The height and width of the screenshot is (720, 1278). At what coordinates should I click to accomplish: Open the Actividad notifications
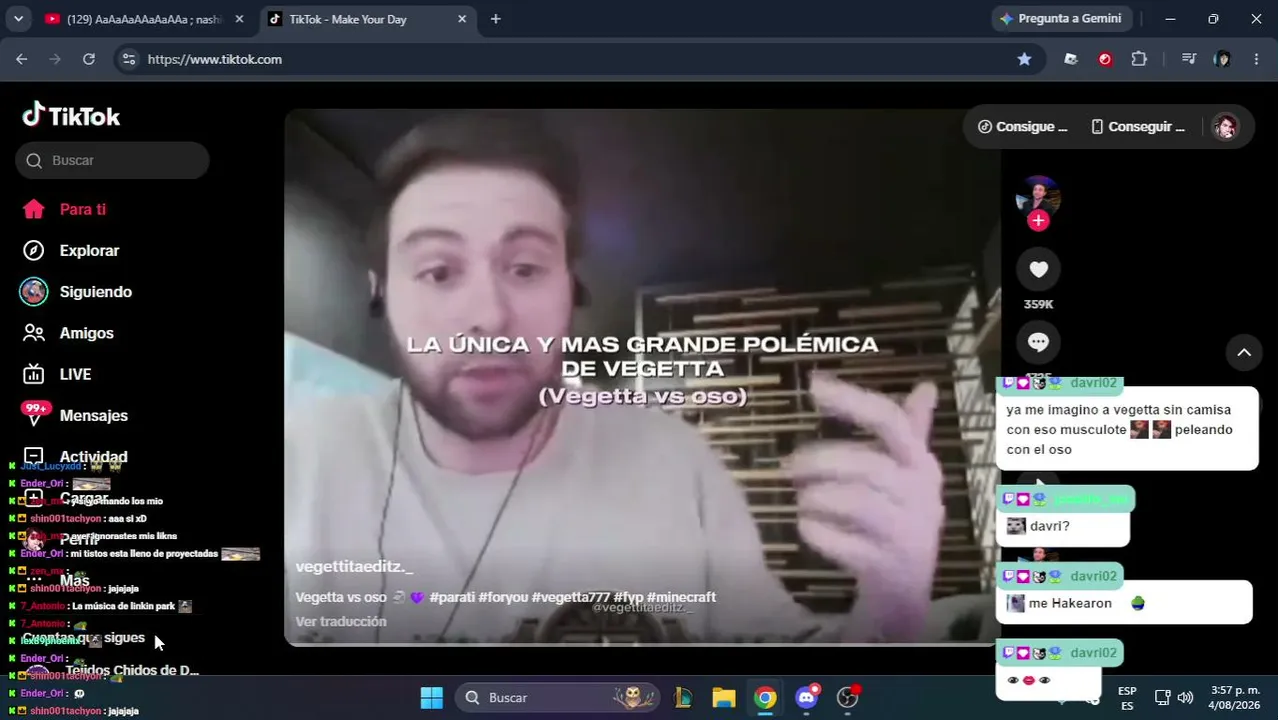75,456
